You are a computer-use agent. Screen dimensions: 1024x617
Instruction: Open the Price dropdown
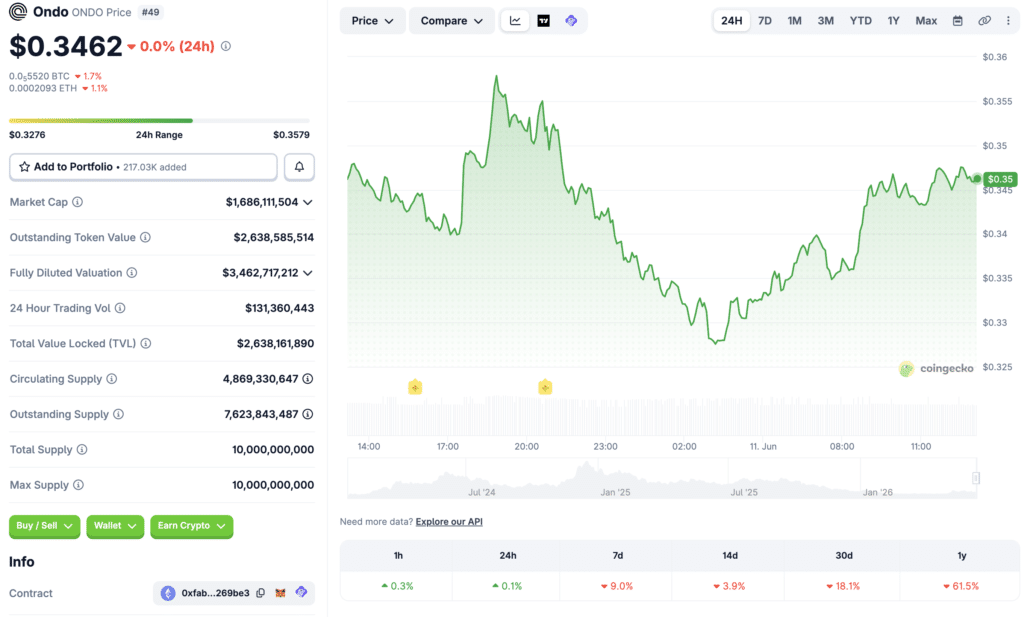(x=372, y=21)
